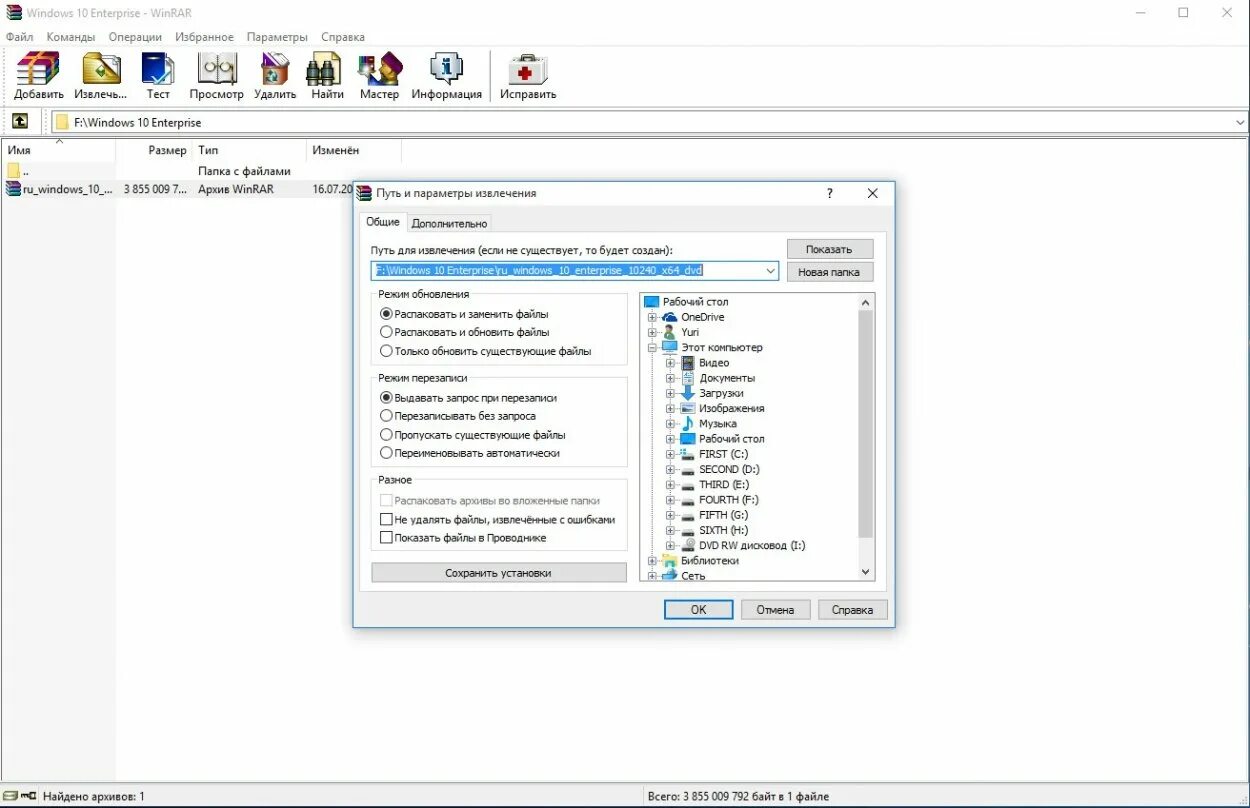Click the Отмена button

click(x=775, y=609)
